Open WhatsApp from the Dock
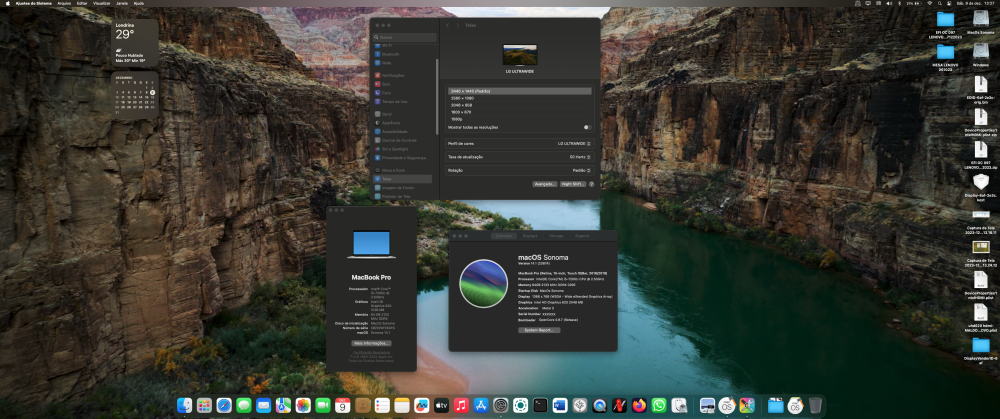Image resolution: width=1000 pixels, height=419 pixels. [x=659, y=405]
